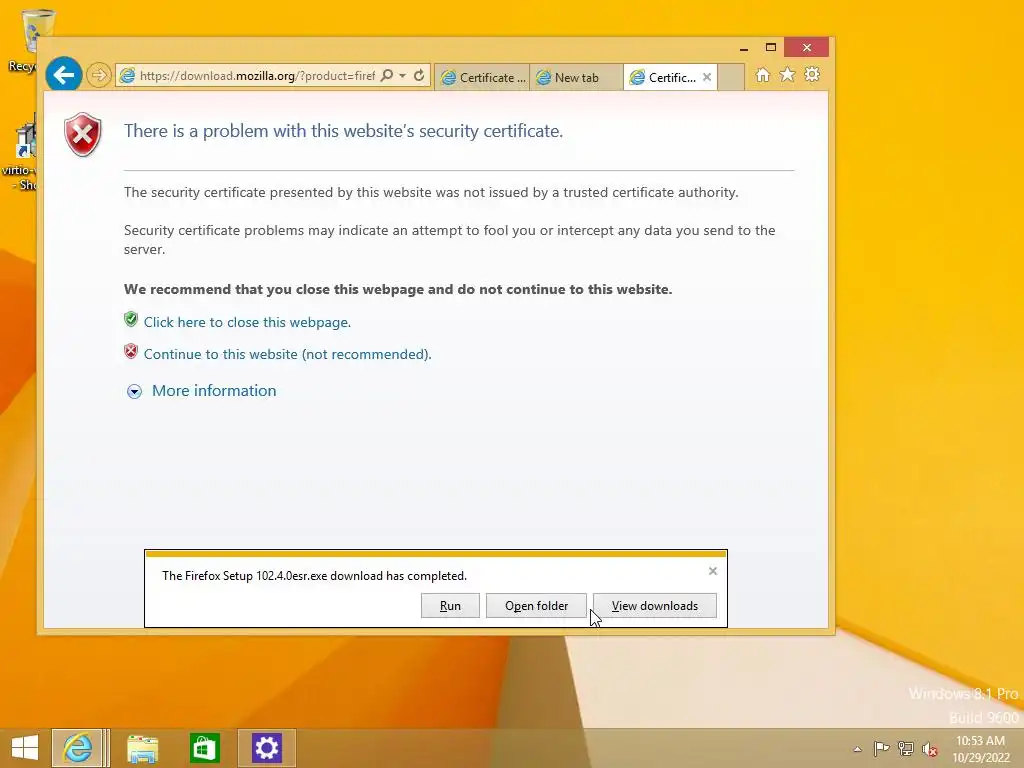Open the address bar autocomplete dropdown arrow

tap(403, 76)
